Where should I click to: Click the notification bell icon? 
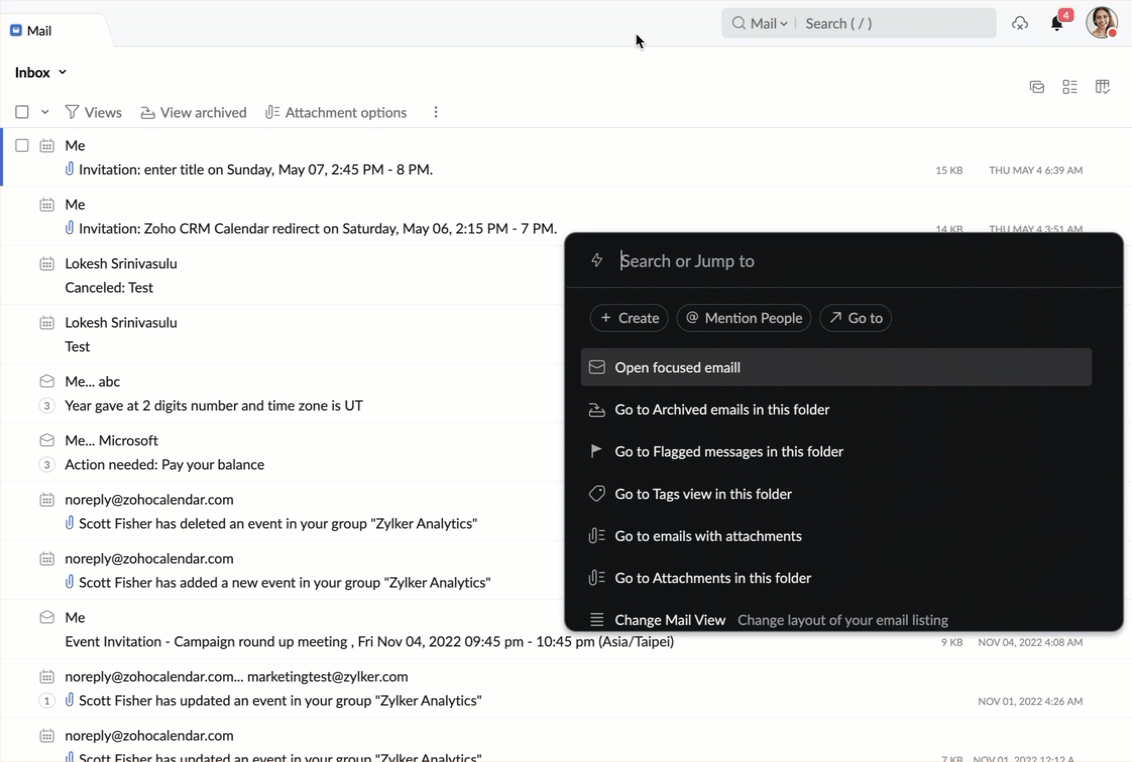[x=1057, y=23]
